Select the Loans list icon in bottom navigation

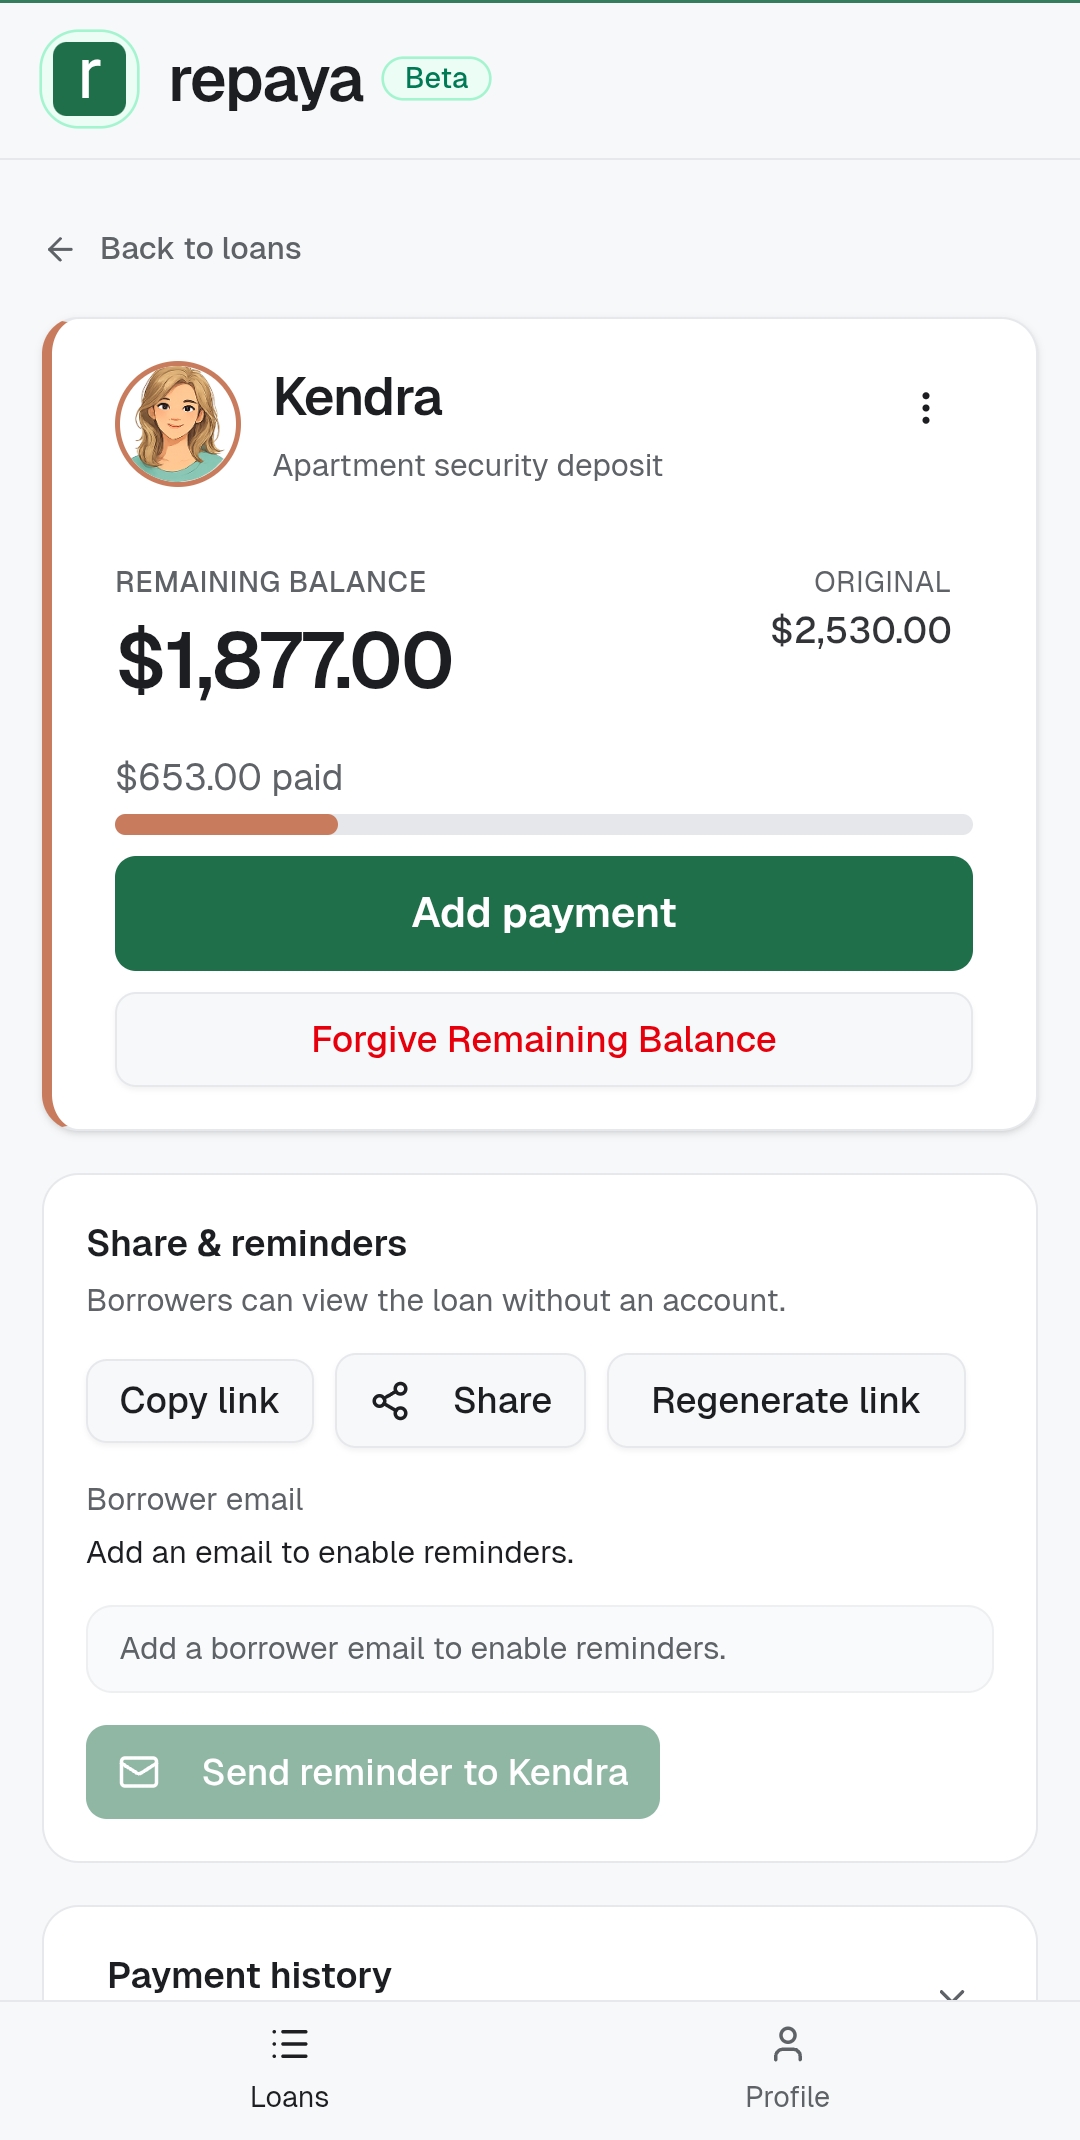point(289,2045)
